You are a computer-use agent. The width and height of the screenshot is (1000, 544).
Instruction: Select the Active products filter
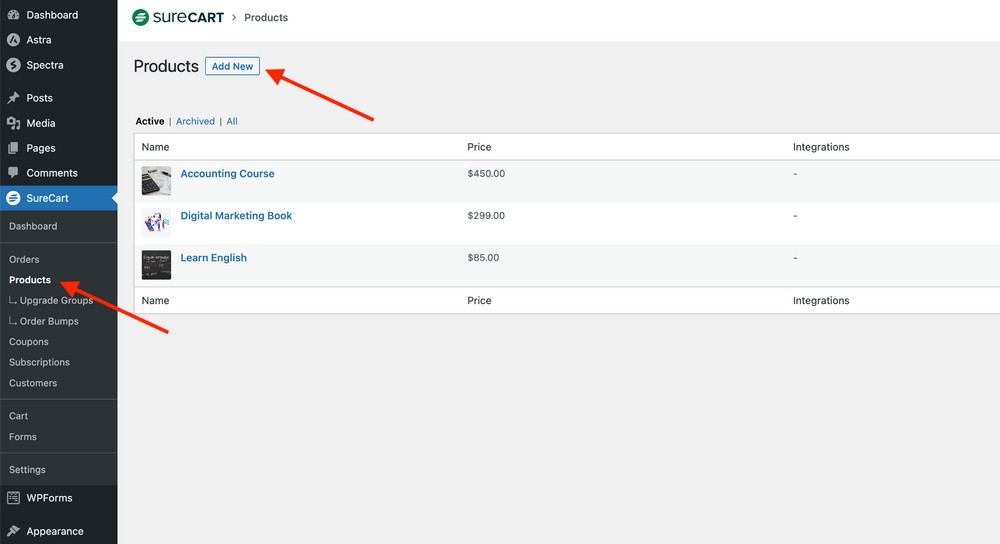150,121
